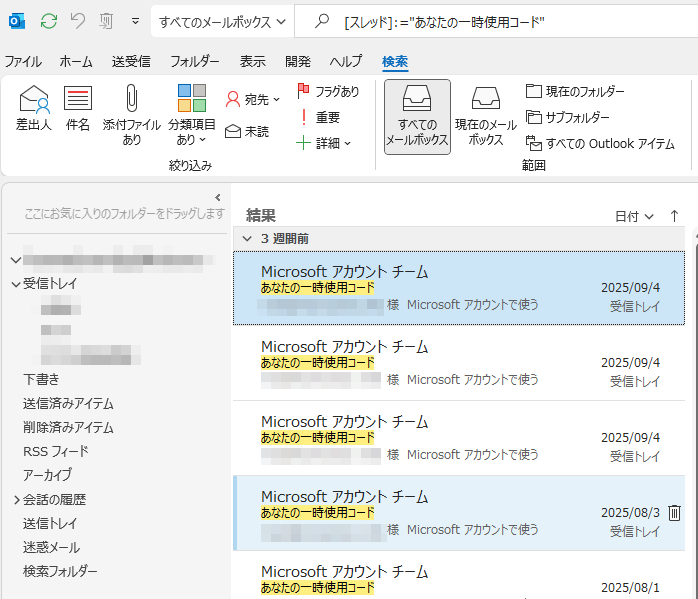Refine search by 件名 subject
Image resolution: width=698 pixels, height=599 pixels.
click(77, 108)
